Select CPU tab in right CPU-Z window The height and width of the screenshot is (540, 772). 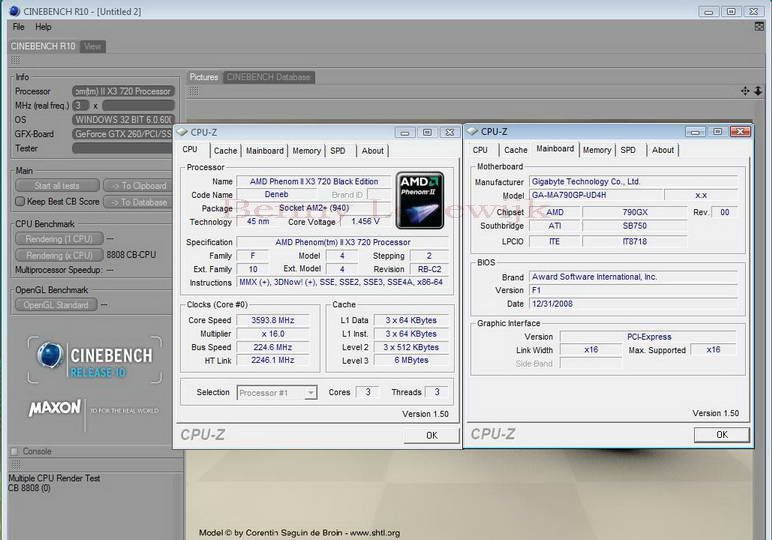click(x=480, y=150)
